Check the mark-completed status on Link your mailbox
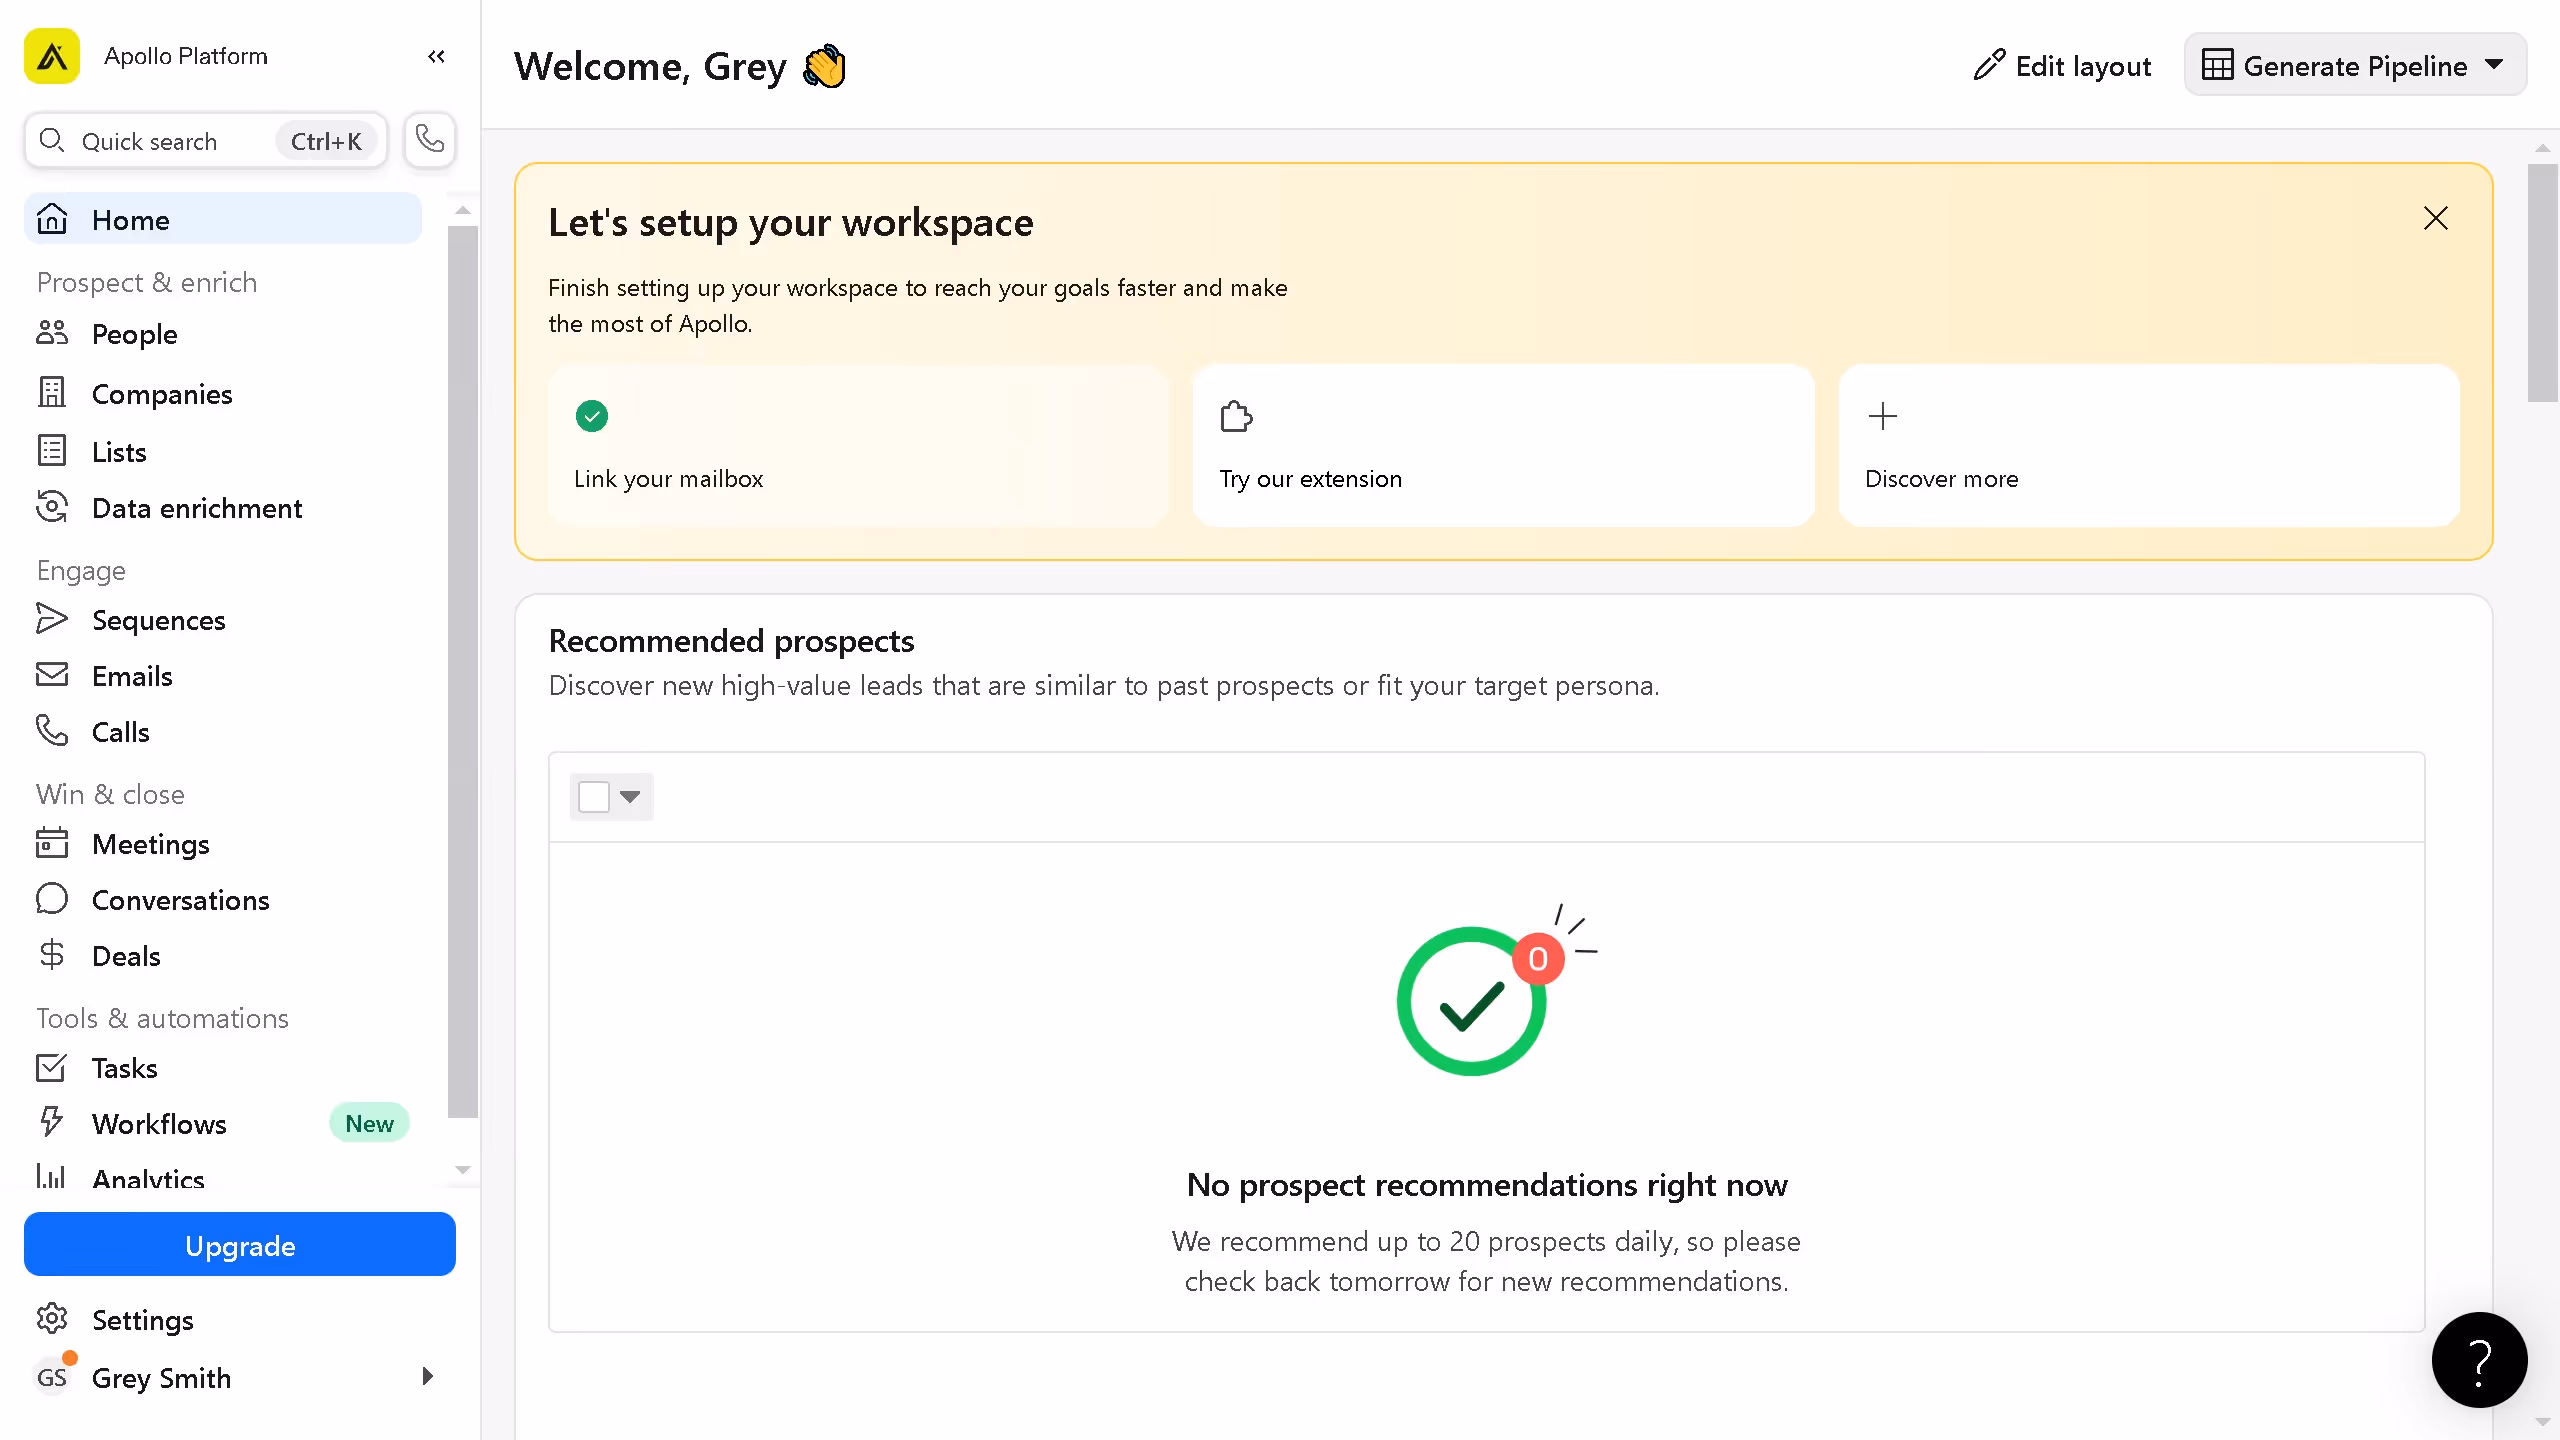The width and height of the screenshot is (2560, 1440). coord(592,416)
